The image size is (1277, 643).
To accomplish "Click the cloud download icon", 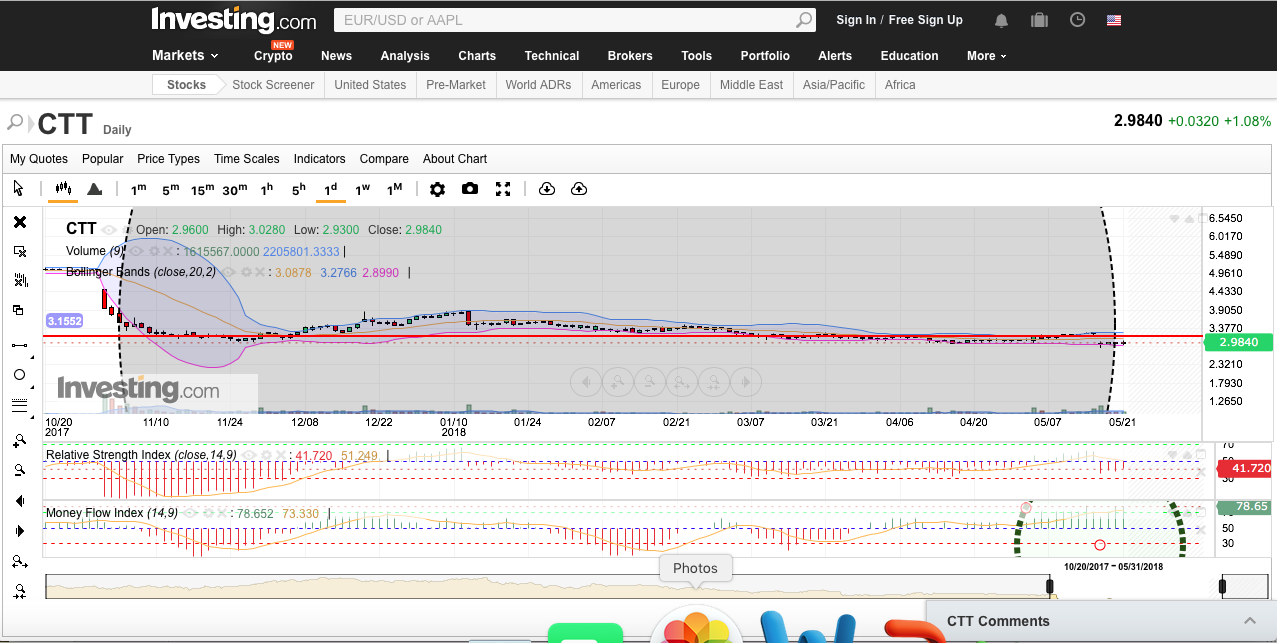I will point(546,189).
